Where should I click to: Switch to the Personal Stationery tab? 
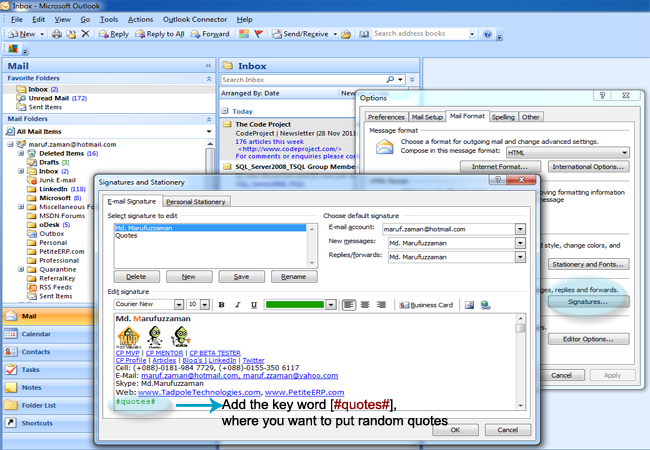coord(195,202)
